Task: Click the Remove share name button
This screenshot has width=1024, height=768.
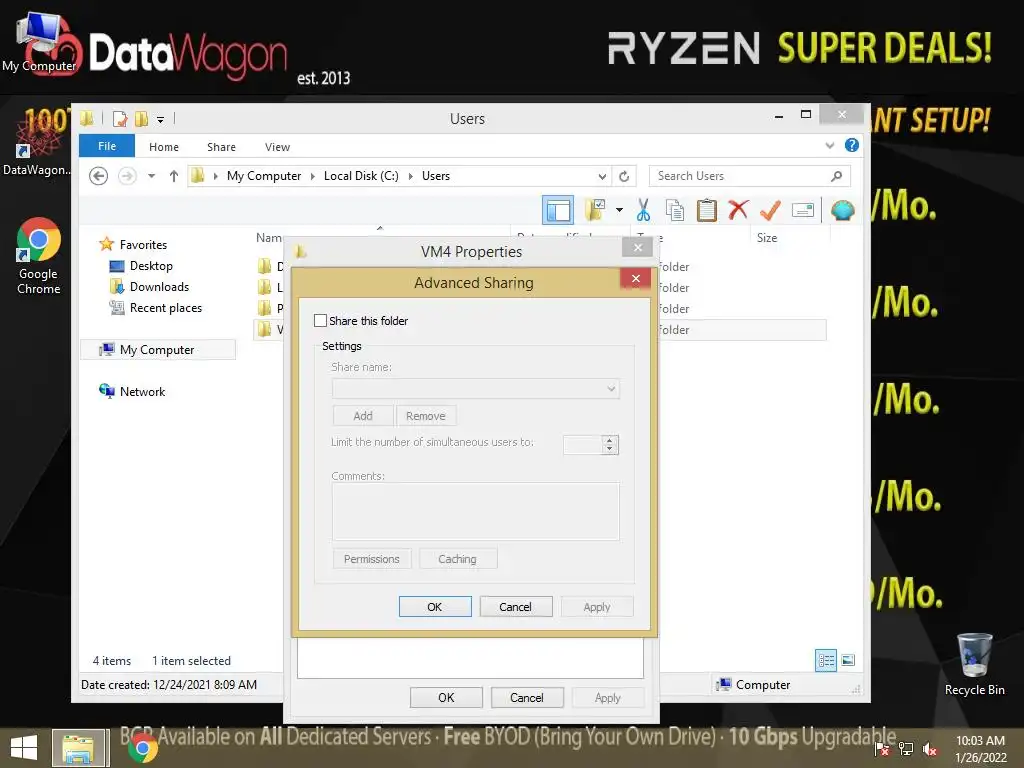Action: point(426,416)
